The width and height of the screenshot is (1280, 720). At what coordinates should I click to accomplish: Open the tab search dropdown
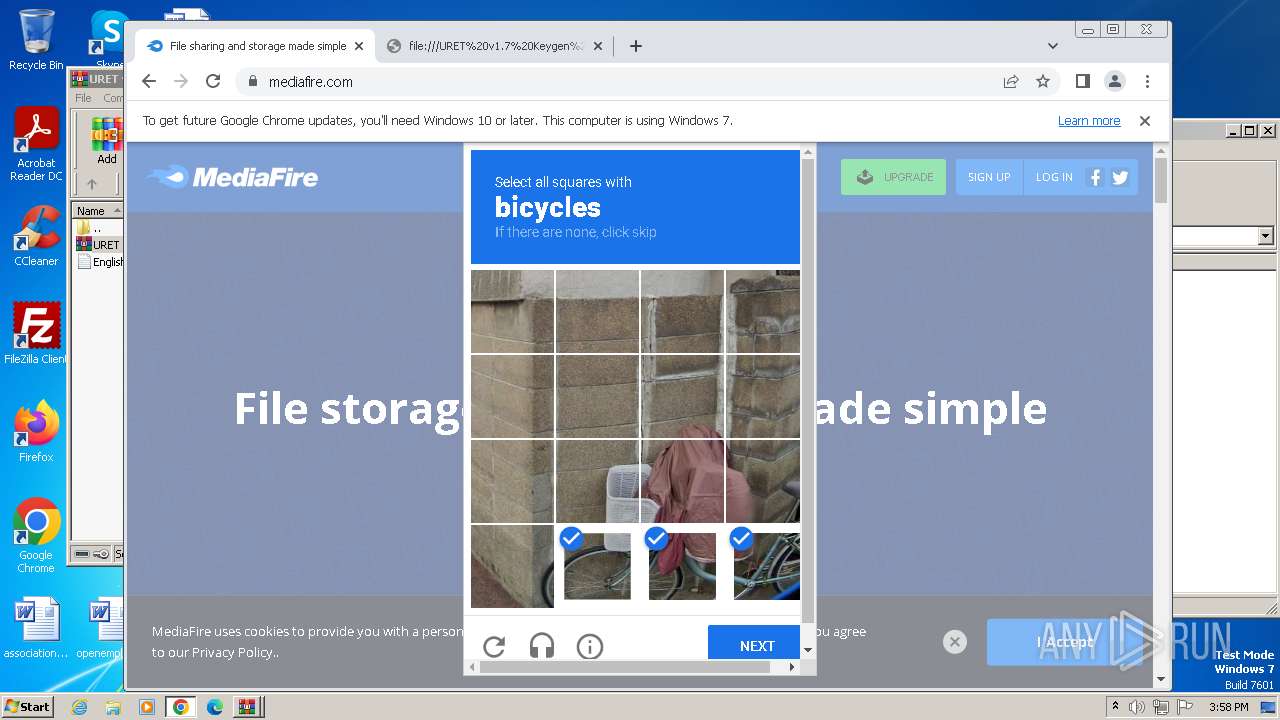[1052, 46]
